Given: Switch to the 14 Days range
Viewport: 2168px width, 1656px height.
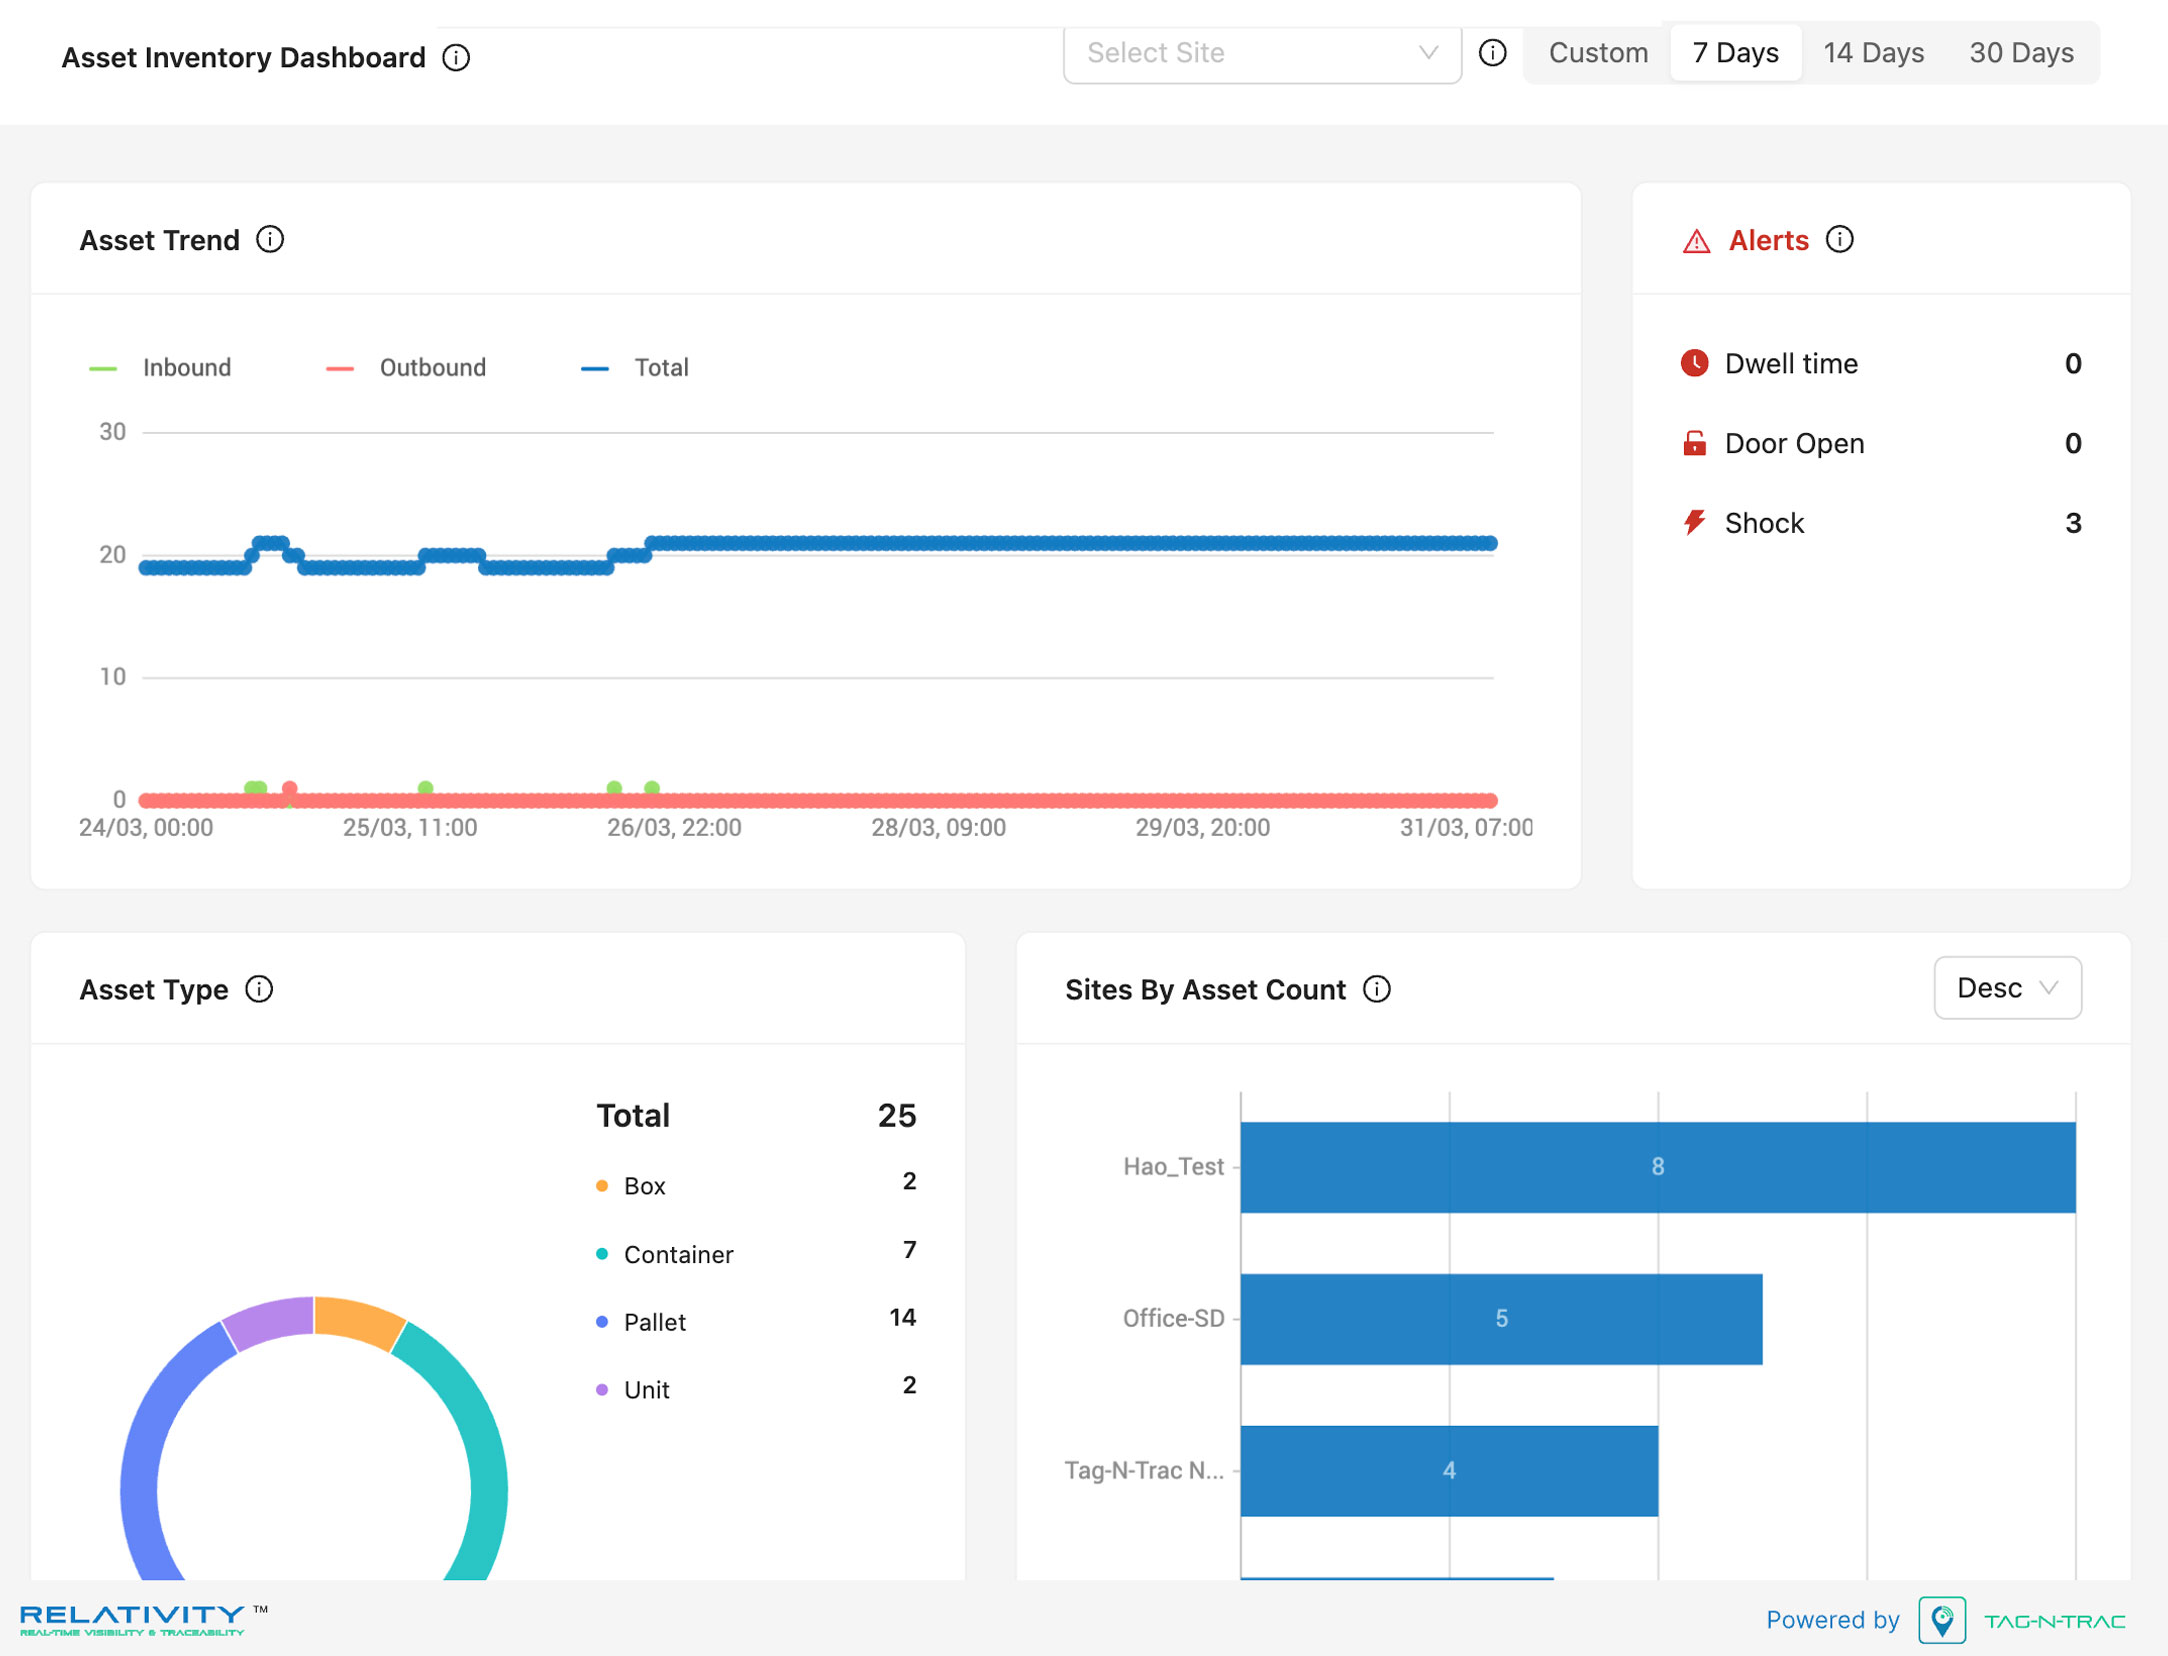Looking at the screenshot, I should click(x=1873, y=53).
